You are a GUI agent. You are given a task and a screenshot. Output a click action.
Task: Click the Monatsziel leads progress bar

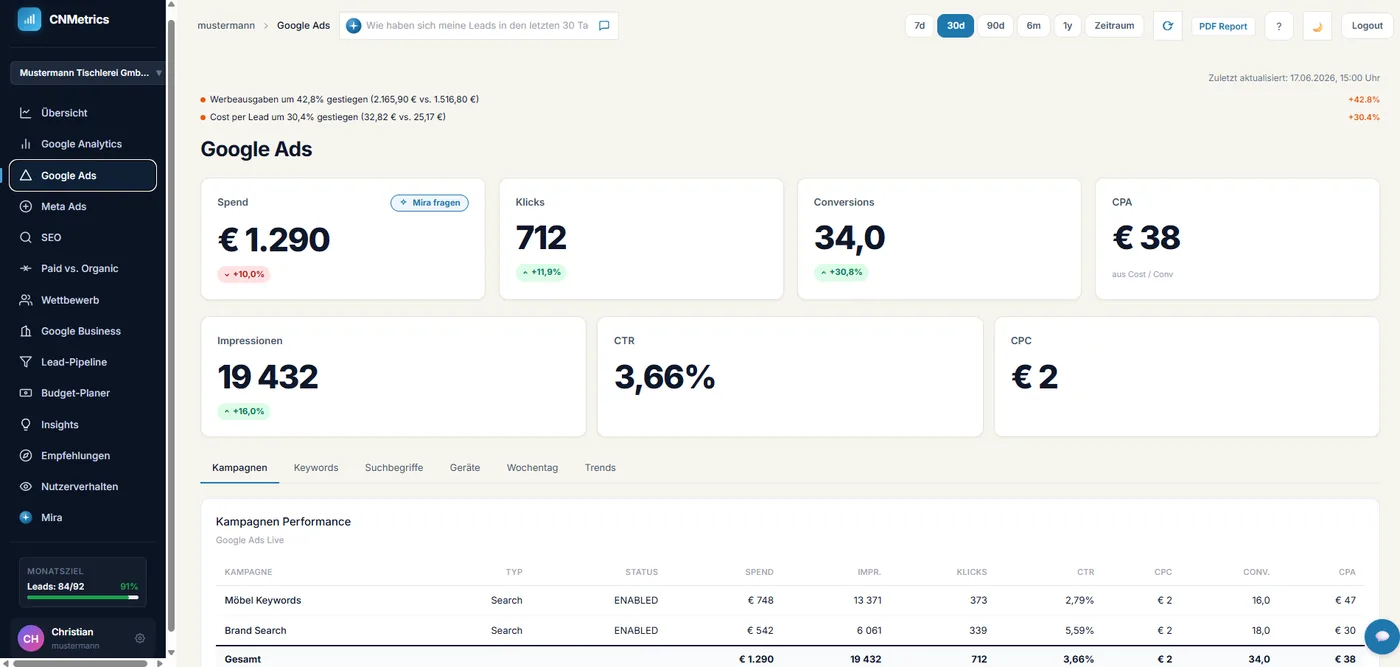pyautogui.click(x=83, y=597)
